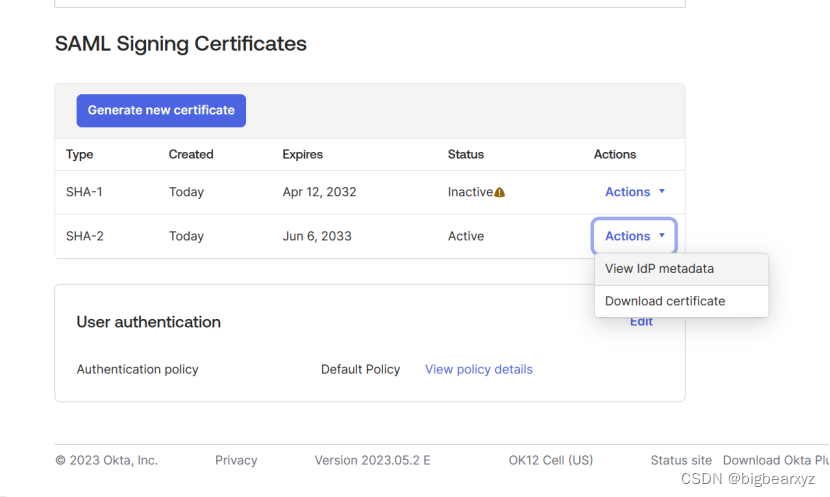The width and height of the screenshot is (830, 497).
Task: Click Edit link in User authentication section
Action: (641, 322)
